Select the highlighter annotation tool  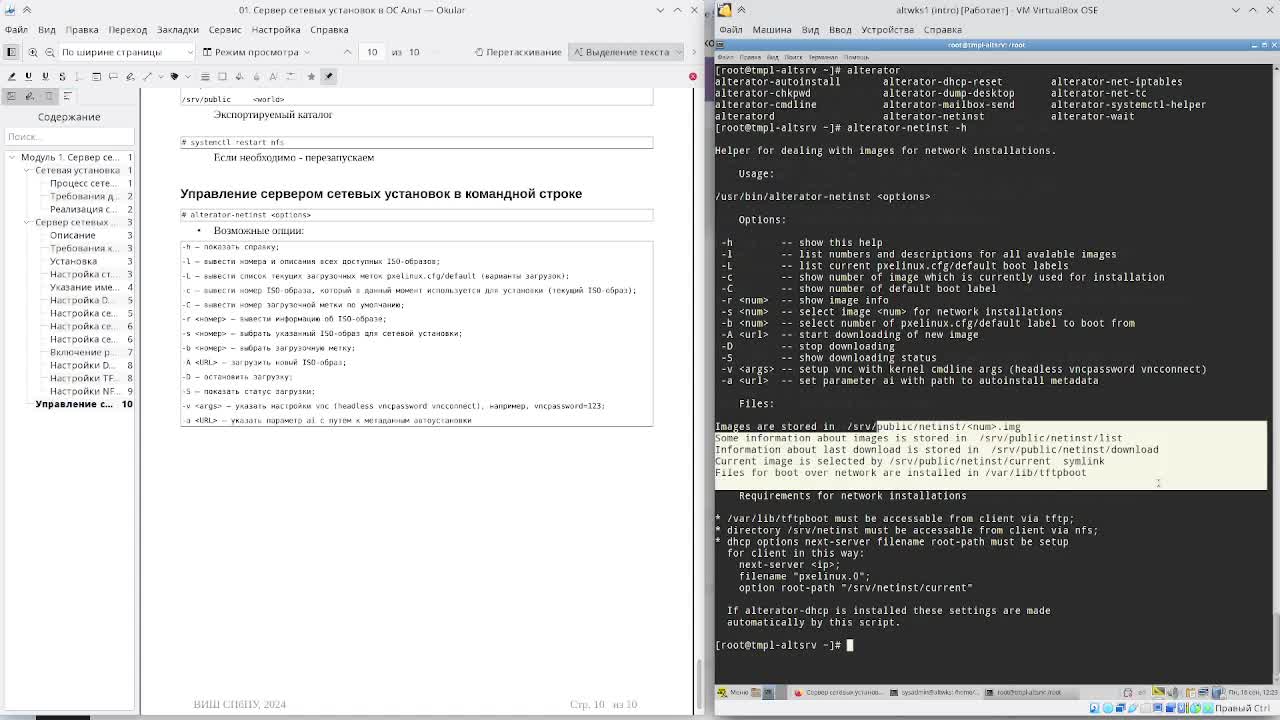[x=11, y=76]
